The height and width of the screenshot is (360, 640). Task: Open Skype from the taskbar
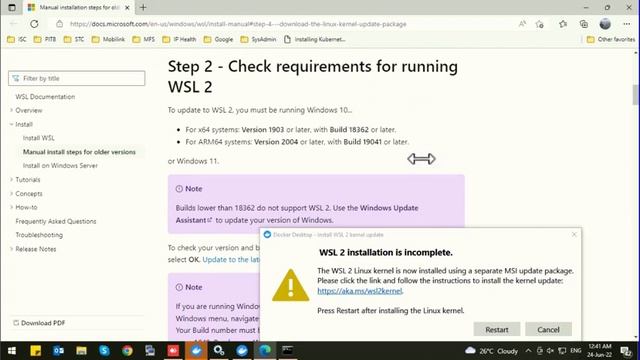pyautogui.click(x=104, y=351)
